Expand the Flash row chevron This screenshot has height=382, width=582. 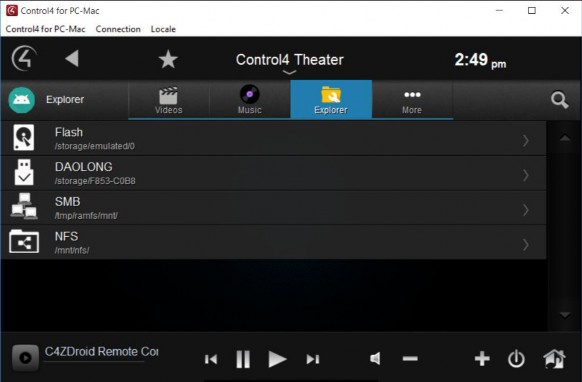pos(526,140)
